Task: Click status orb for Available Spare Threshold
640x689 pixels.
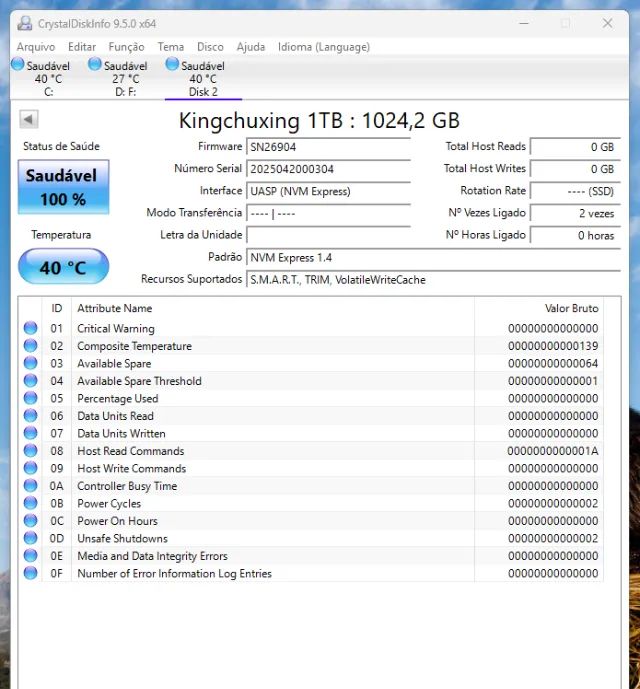Action: pos(30,381)
